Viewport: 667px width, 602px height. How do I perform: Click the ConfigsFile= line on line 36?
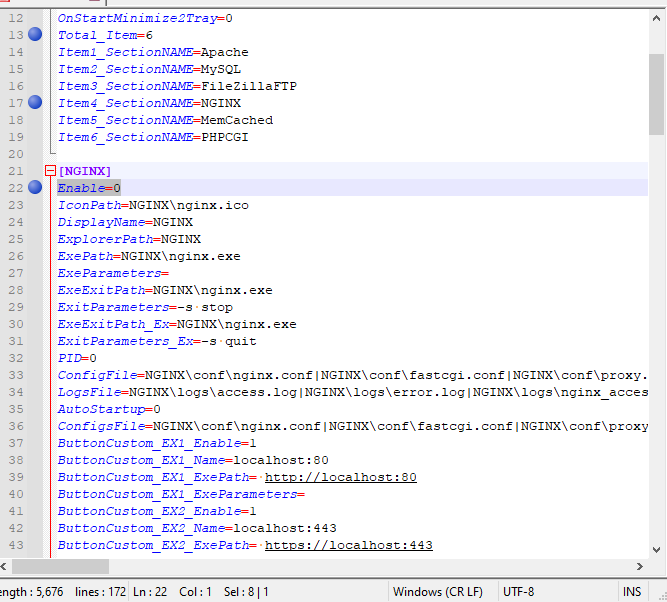coord(353,426)
